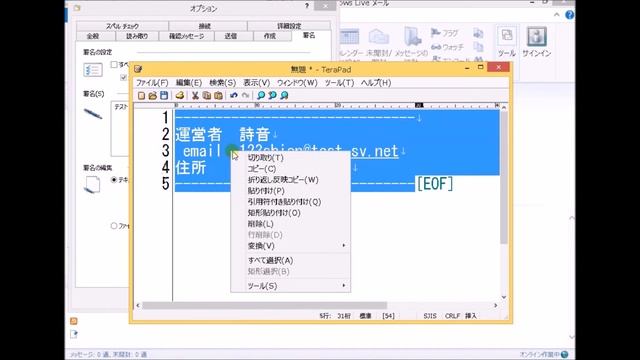Open the 表示(V) menu in TeraPad

(256, 83)
